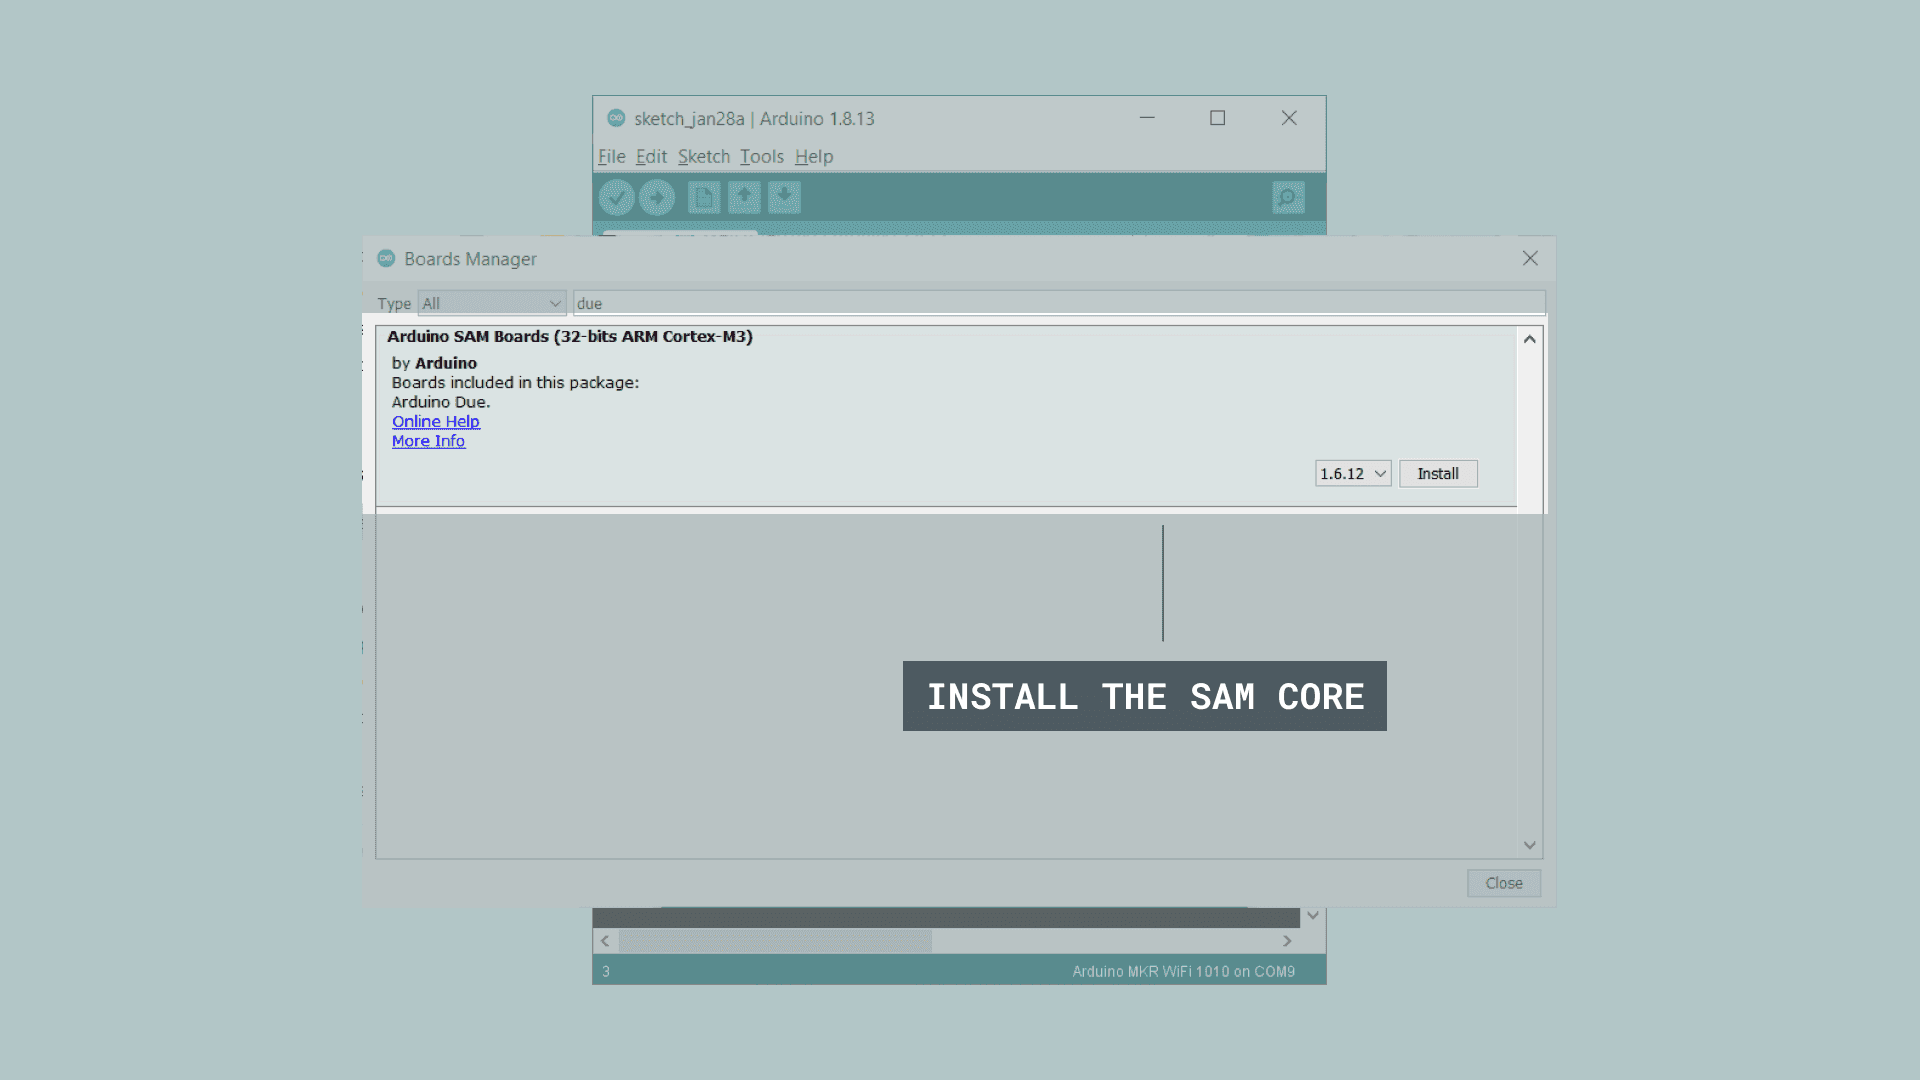Image resolution: width=1920 pixels, height=1080 pixels.
Task: Open the Sketch menu
Action: 703,157
